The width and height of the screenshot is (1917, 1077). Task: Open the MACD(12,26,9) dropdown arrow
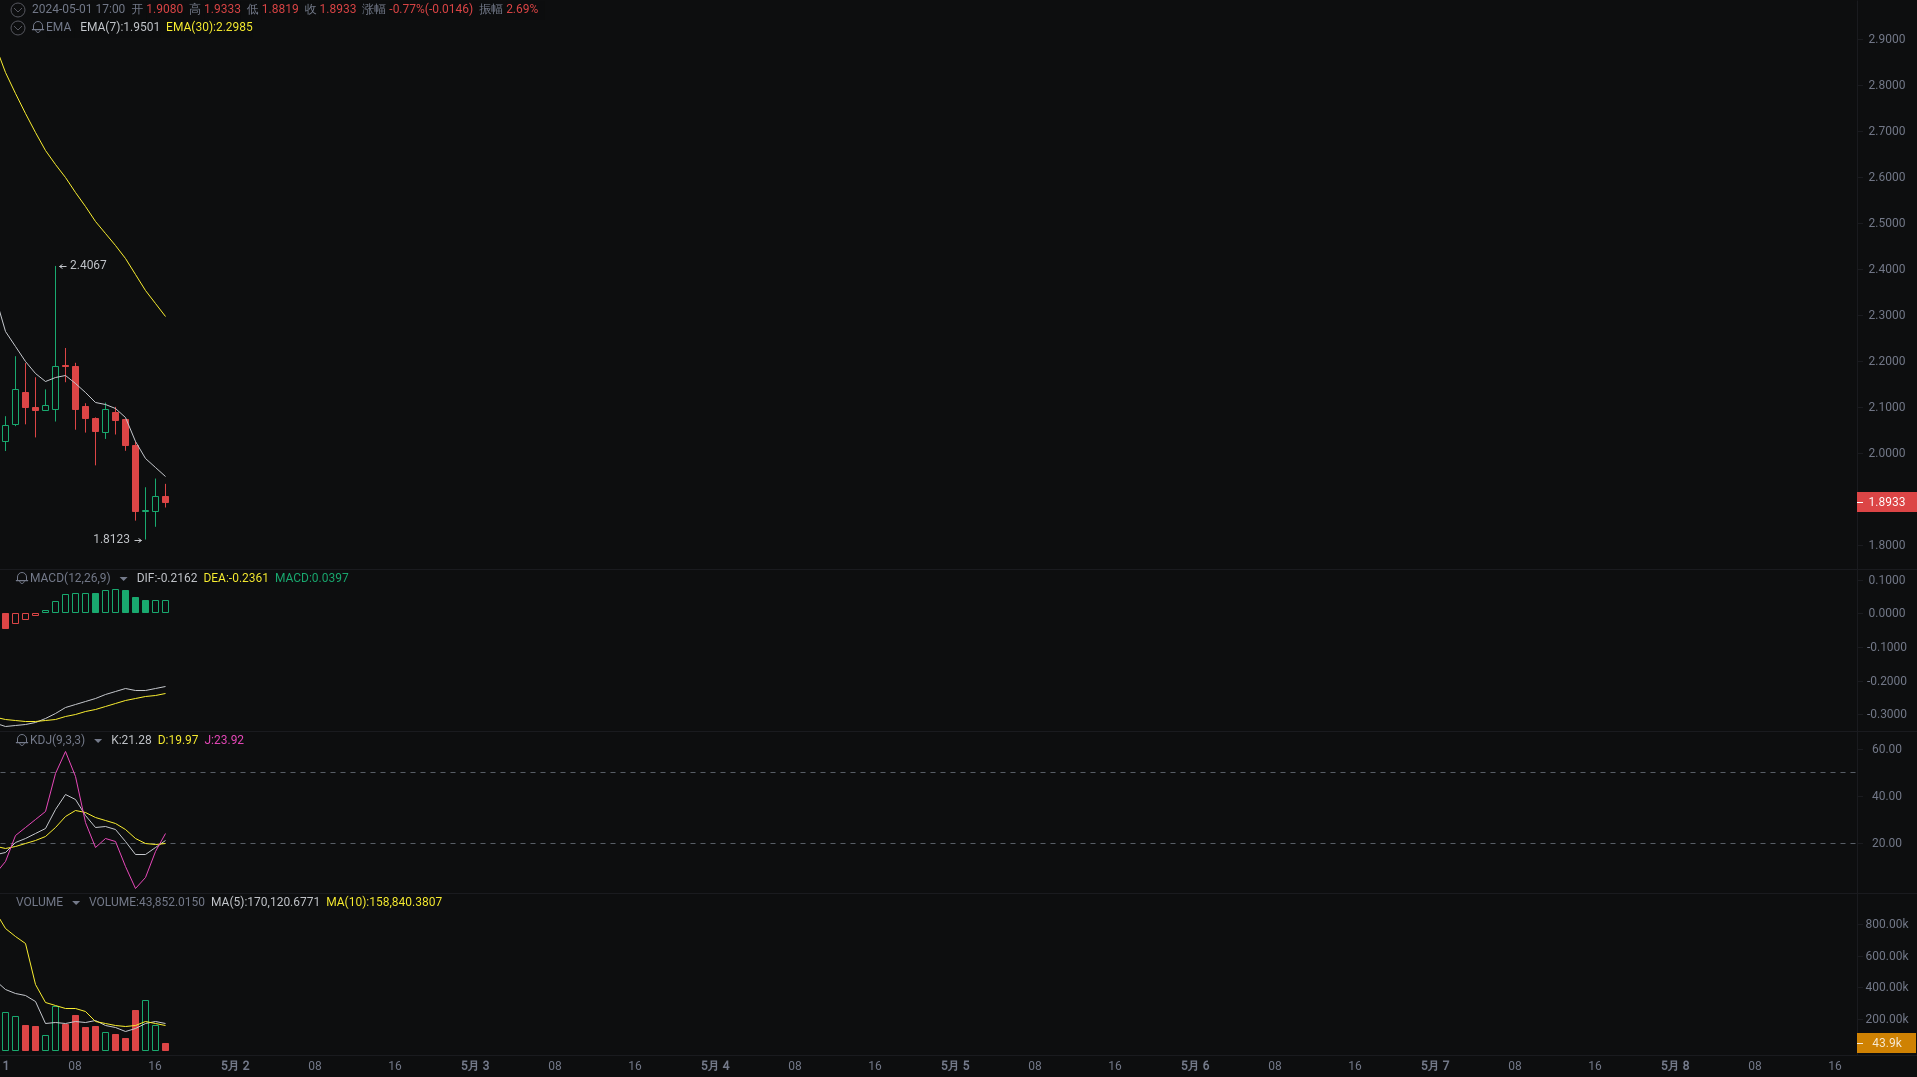123,578
